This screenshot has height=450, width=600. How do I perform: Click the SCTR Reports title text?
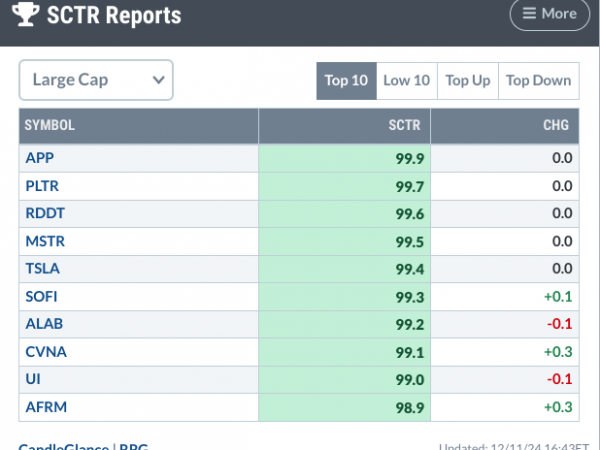click(x=114, y=15)
